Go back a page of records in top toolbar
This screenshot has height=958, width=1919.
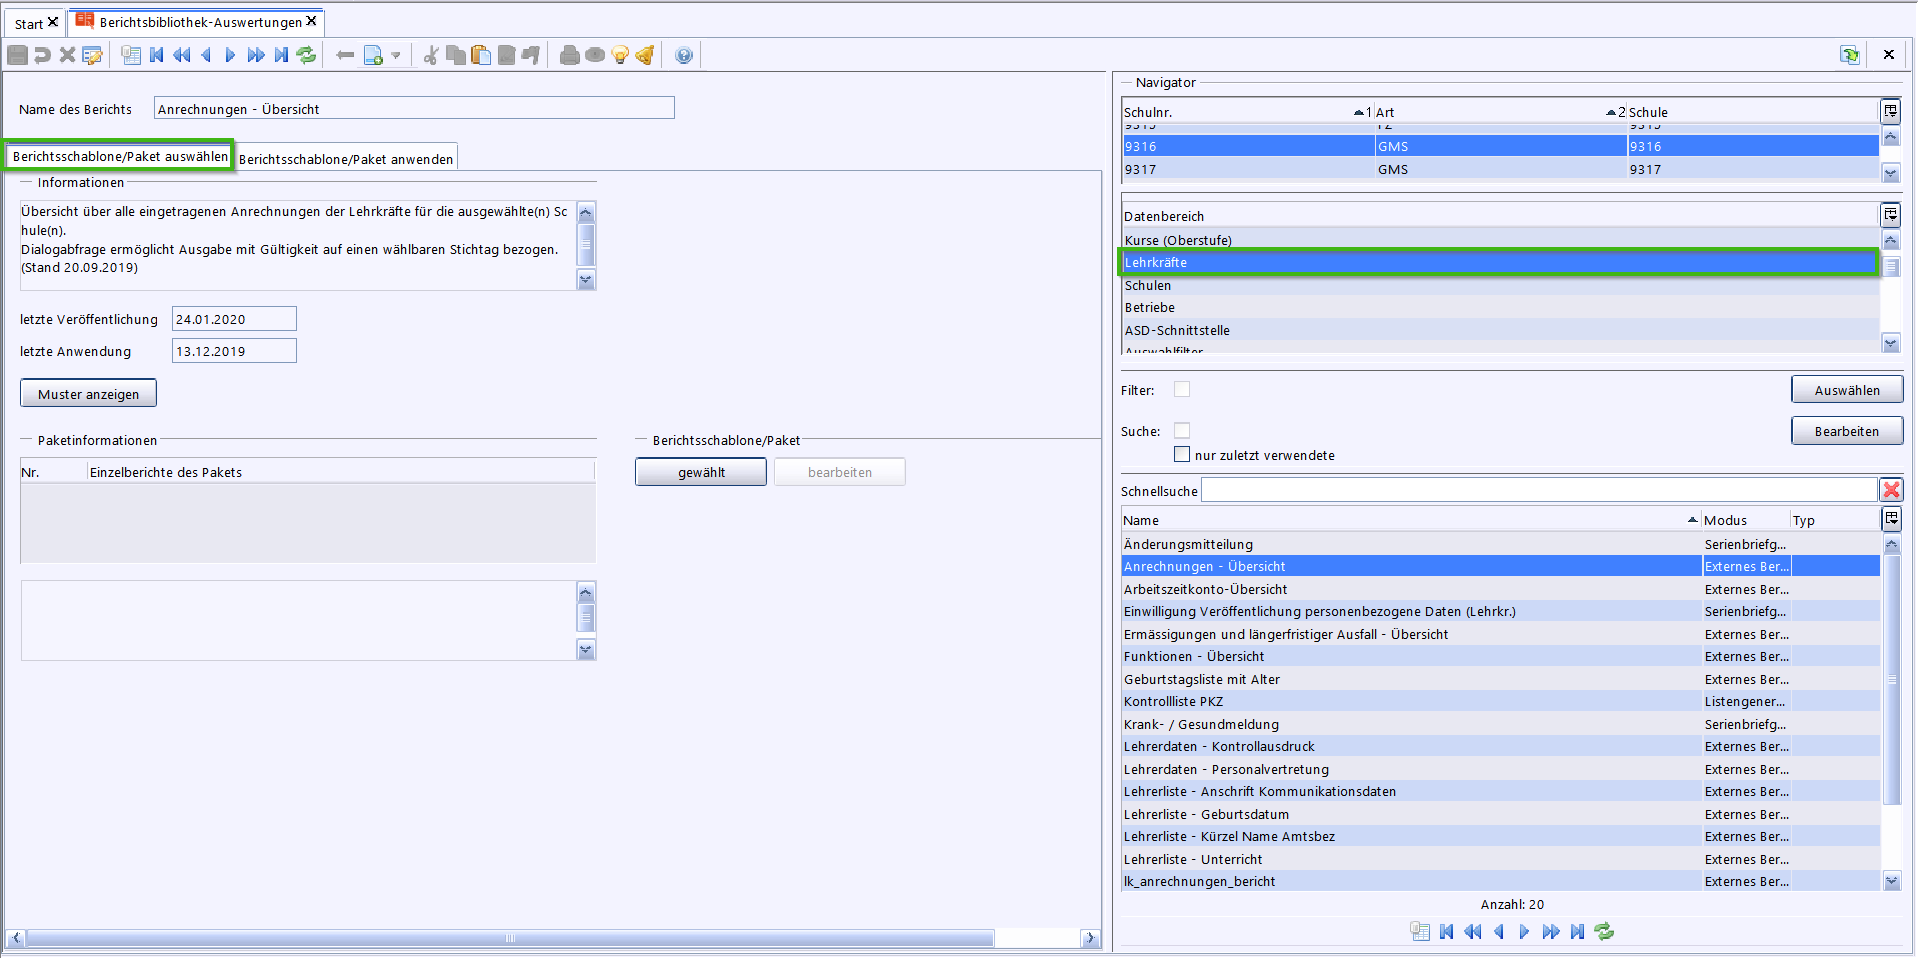click(182, 55)
